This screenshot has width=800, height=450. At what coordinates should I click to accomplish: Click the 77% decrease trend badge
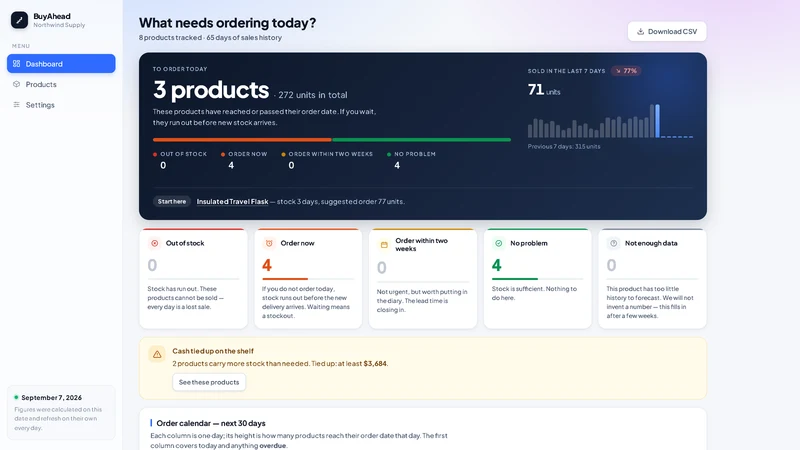click(626, 71)
